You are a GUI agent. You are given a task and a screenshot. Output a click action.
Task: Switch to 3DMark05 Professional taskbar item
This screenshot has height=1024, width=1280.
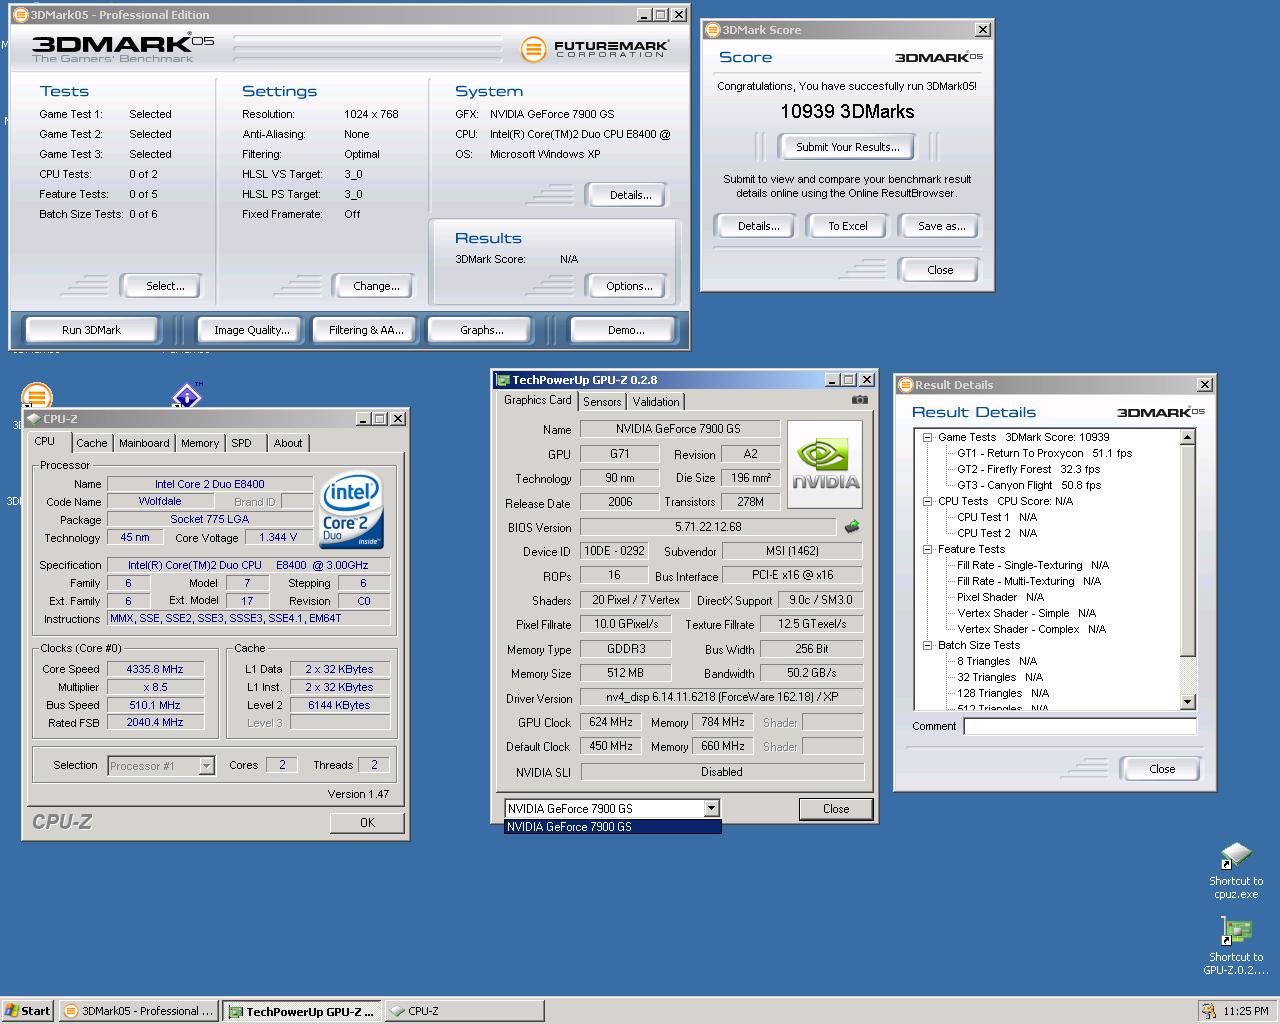point(138,1011)
